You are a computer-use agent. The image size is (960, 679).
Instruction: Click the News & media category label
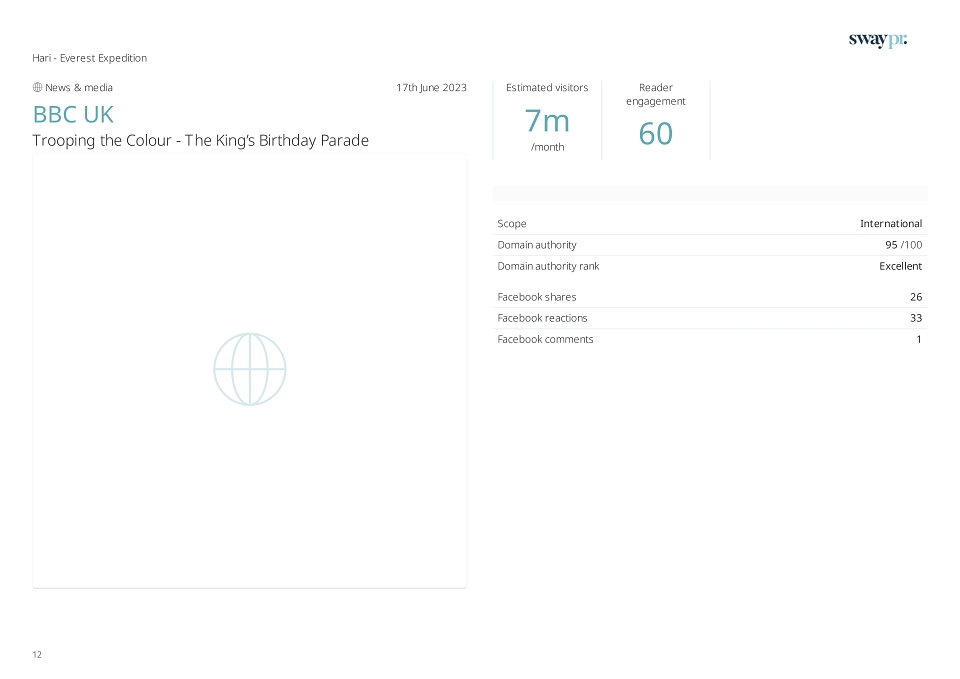pos(79,88)
